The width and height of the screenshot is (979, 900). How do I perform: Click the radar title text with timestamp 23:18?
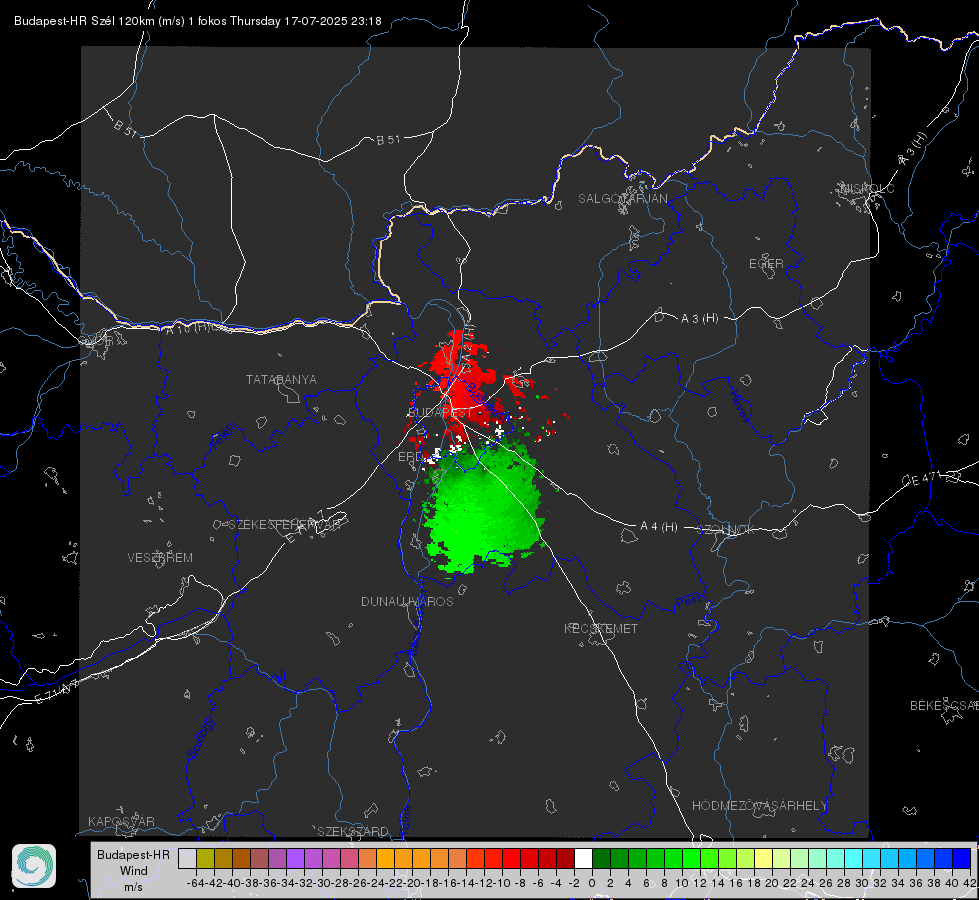tap(197, 21)
